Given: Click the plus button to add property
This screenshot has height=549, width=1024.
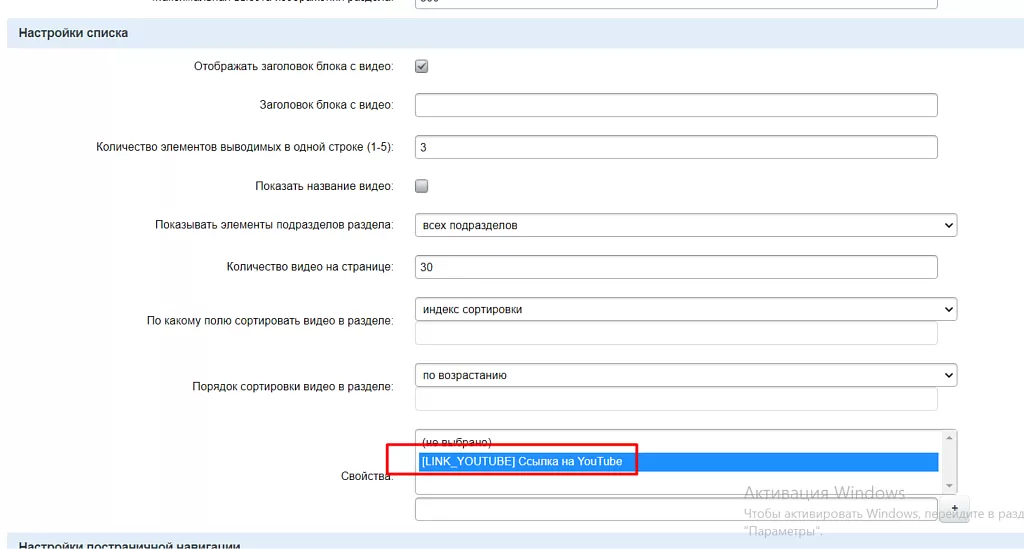Looking at the screenshot, I should (954, 509).
